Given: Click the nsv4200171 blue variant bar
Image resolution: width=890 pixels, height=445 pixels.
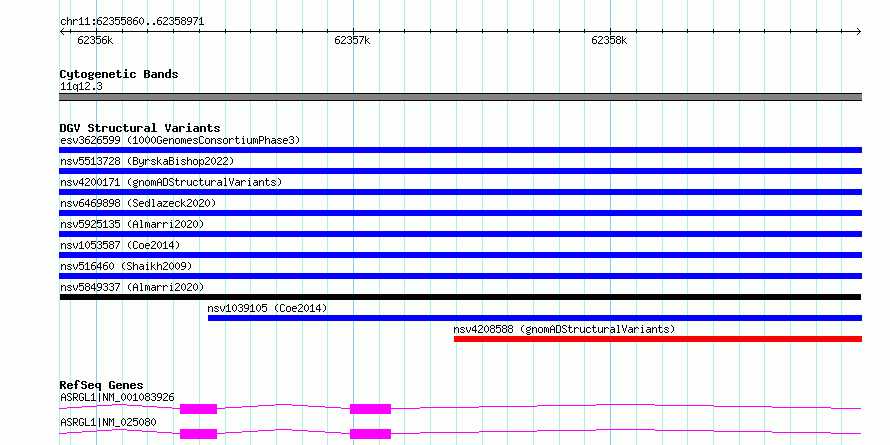Looking at the screenshot, I should pyautogui.click(x=460, y=192).
